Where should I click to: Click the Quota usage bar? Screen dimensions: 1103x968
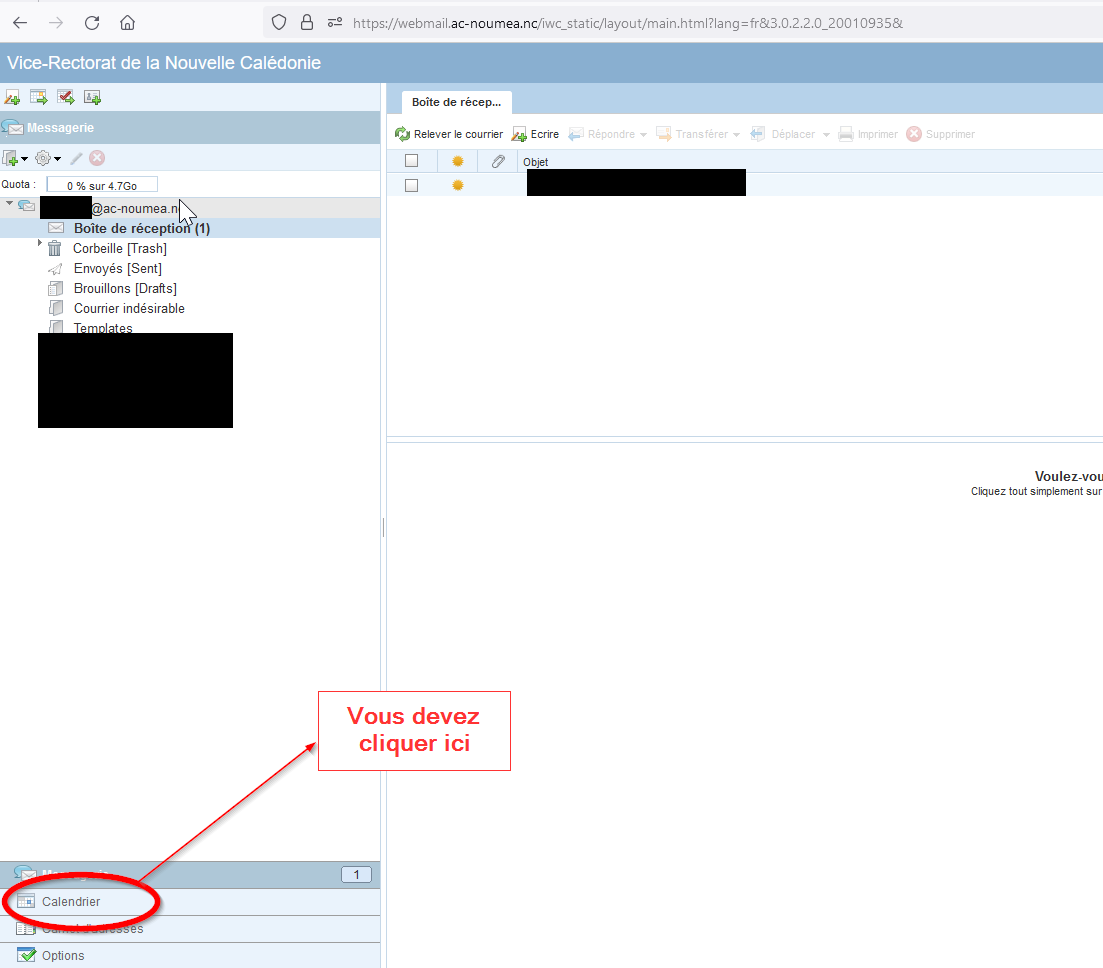(101, 185)
